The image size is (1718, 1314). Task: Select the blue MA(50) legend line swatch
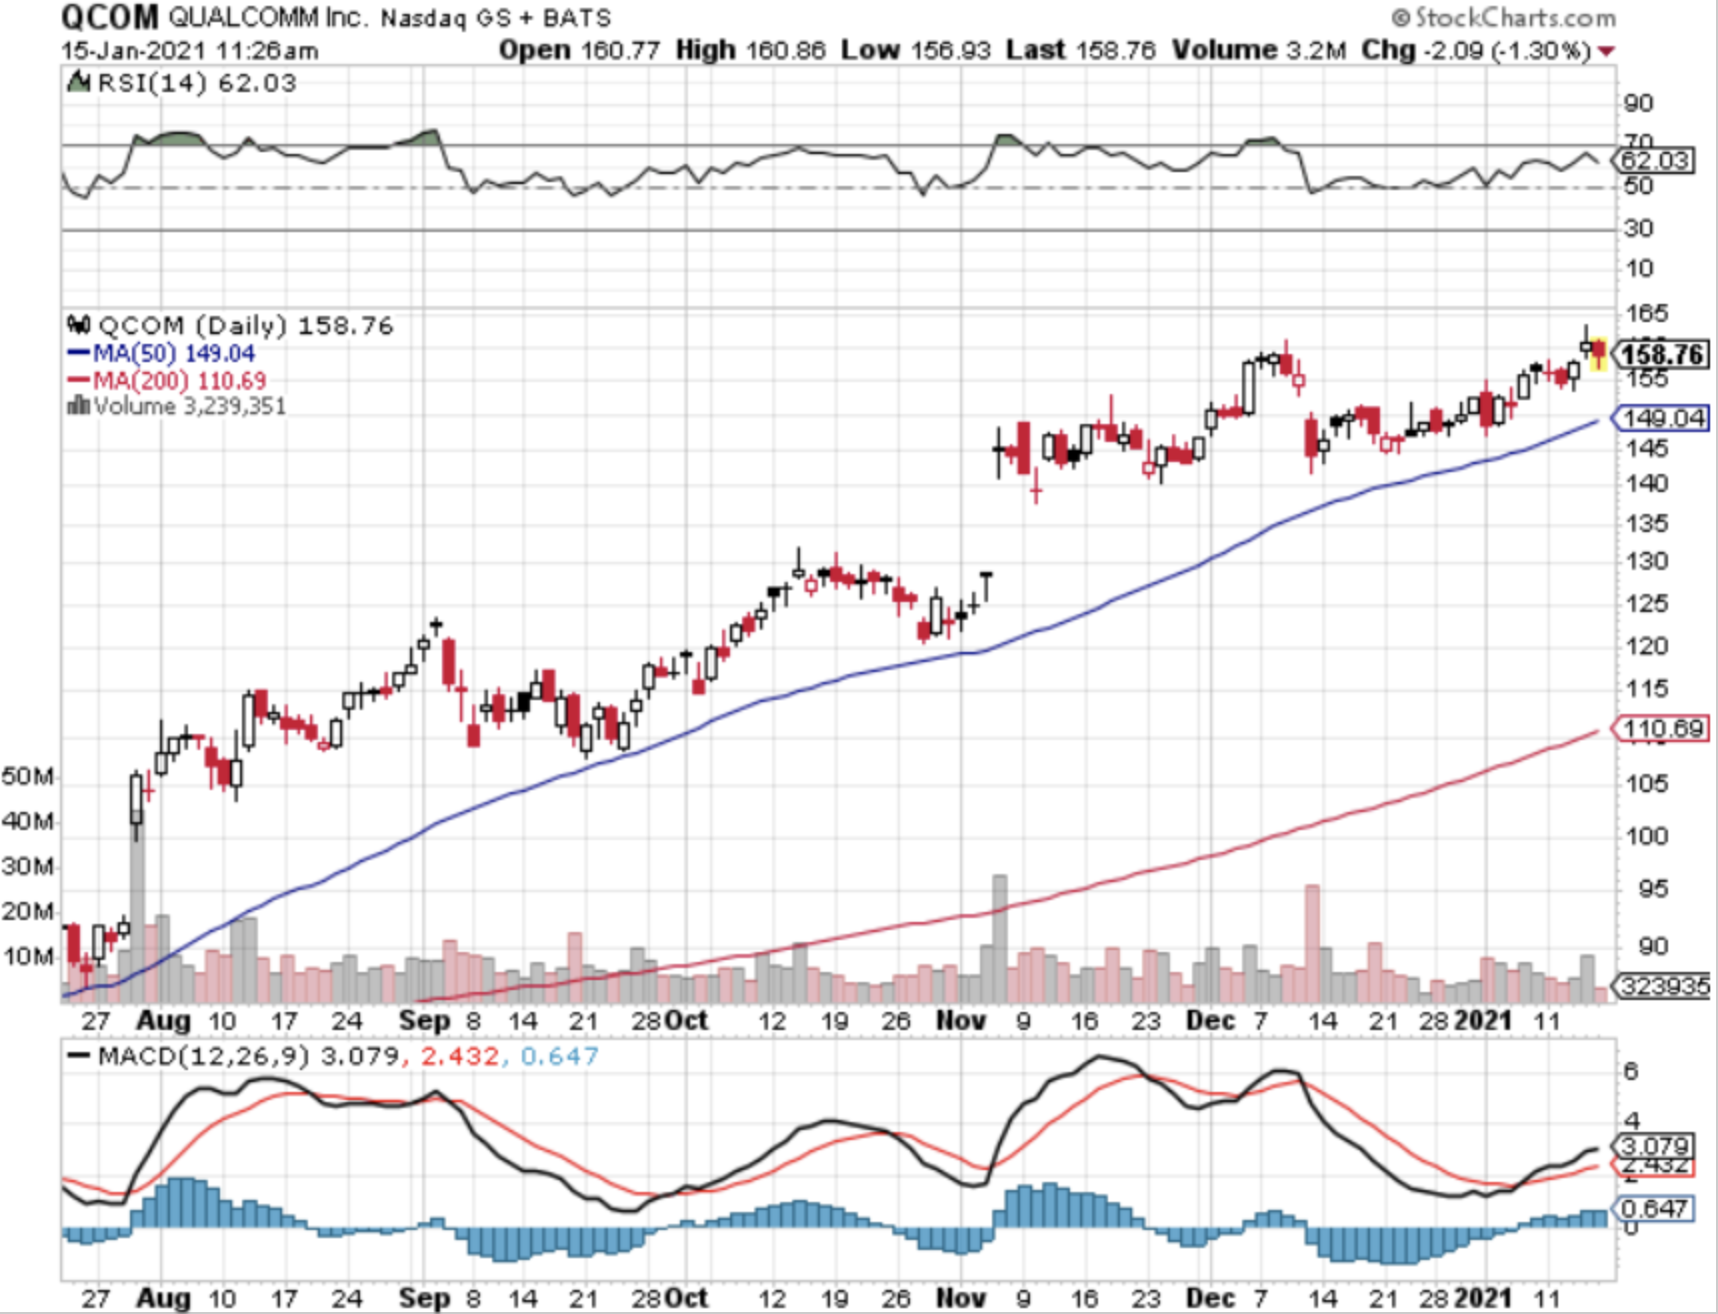click(x=78, y=353)
